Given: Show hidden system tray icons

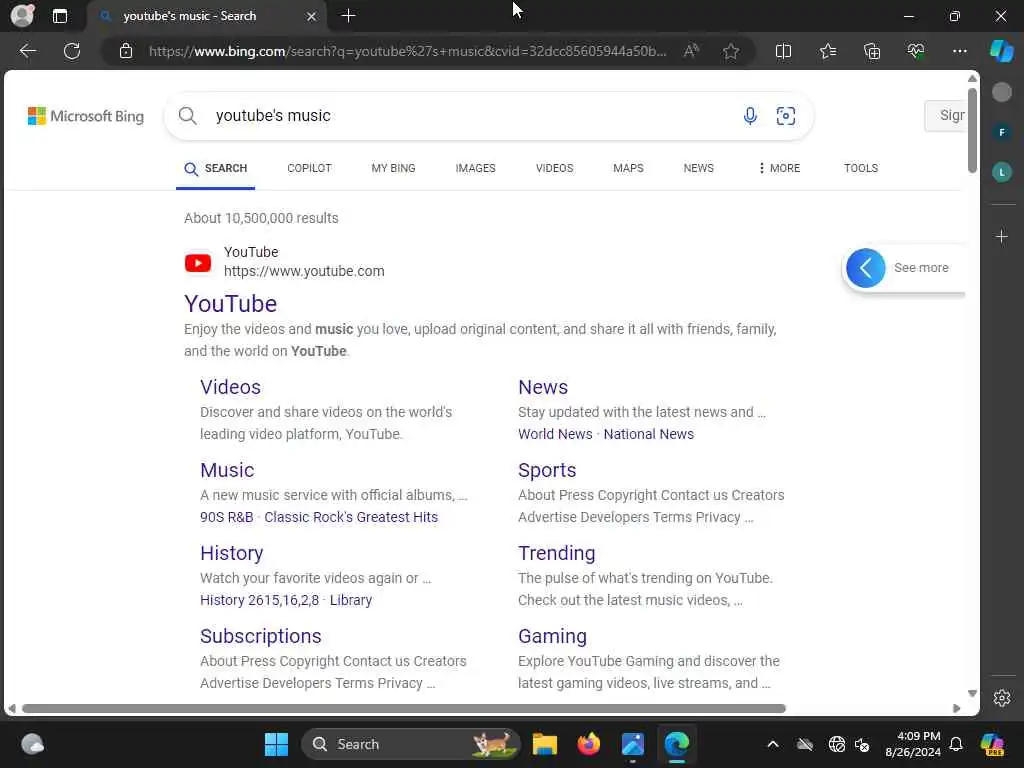Looking at the screenshot, I should pos(773,744).
